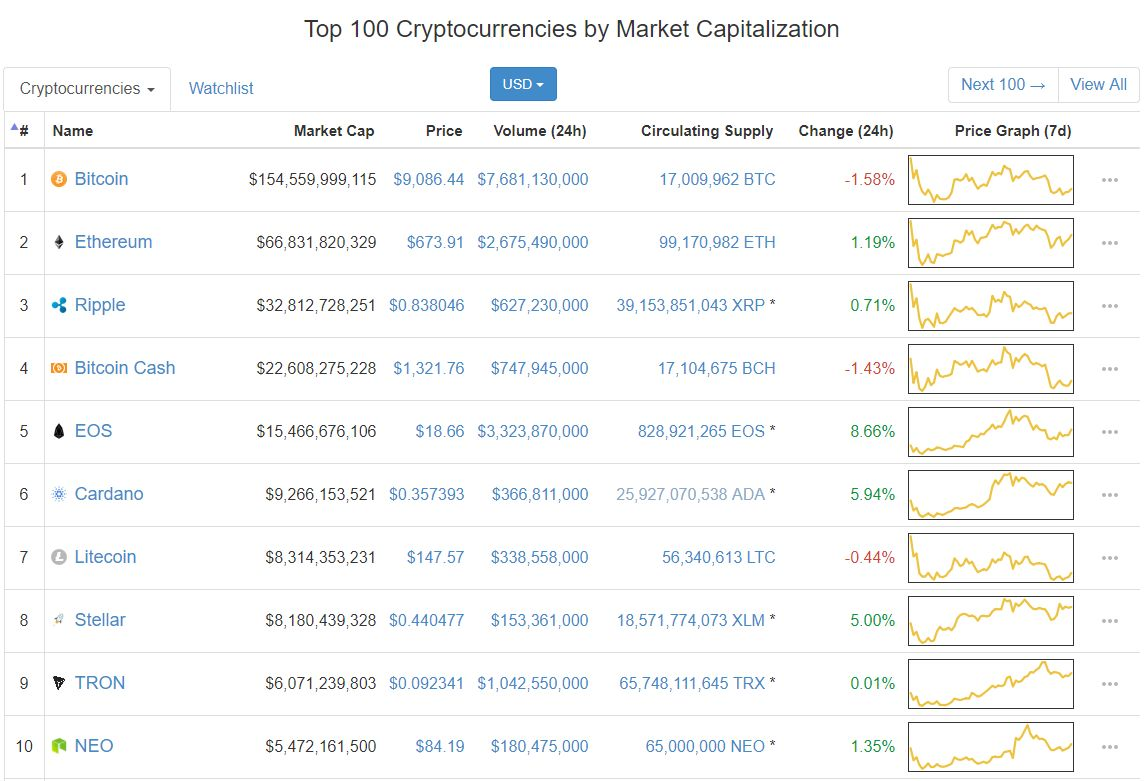Expand the options ellipsis for TRON row

click(x=1109, y=684)
